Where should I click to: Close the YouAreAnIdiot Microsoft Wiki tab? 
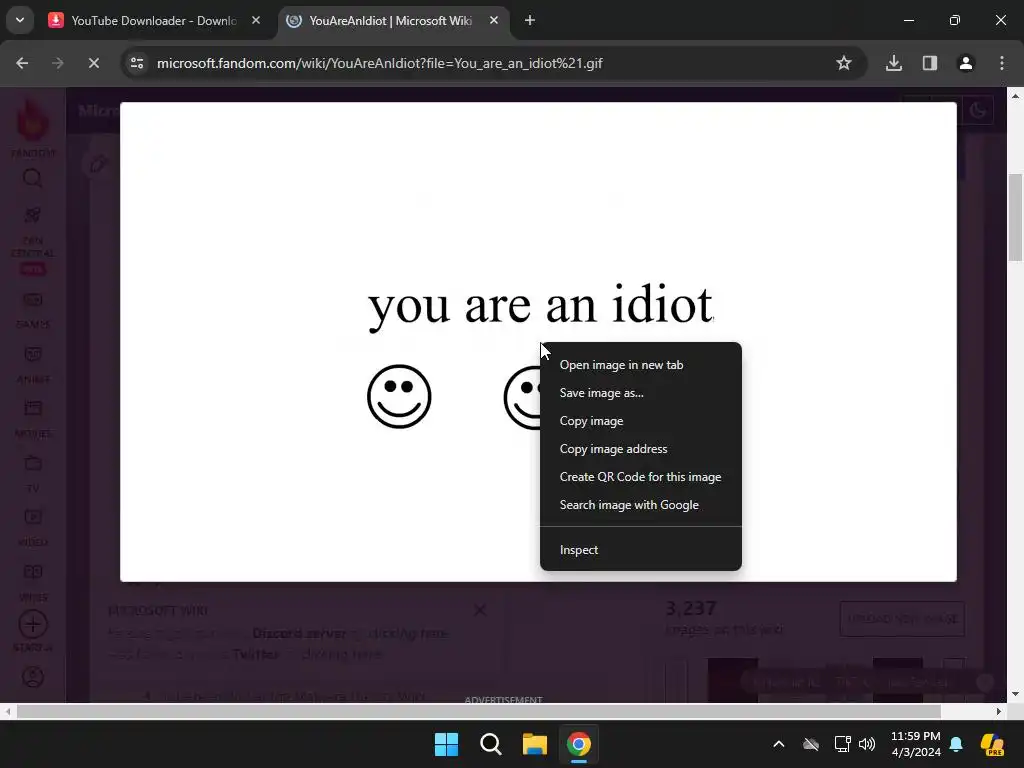(x=494, y=21)
